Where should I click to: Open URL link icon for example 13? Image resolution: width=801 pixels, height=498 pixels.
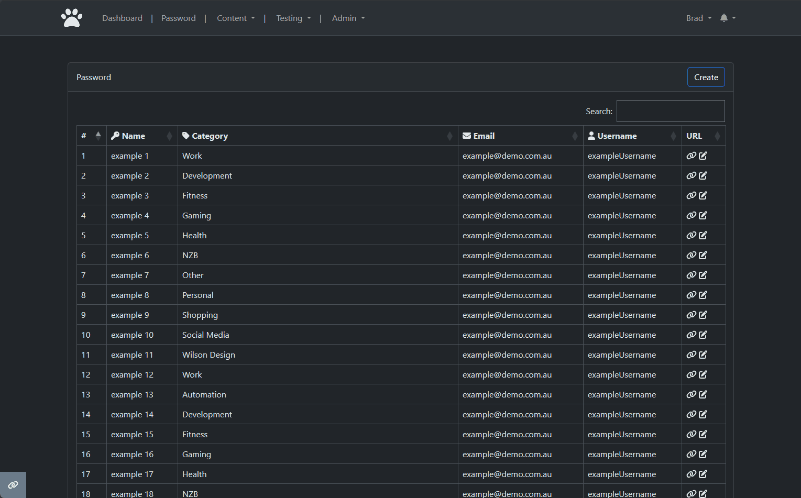(691, 395)
